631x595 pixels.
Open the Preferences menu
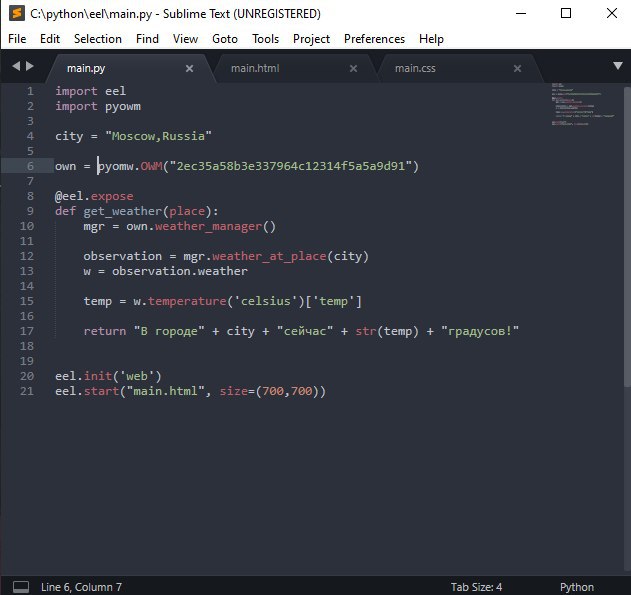(374, 39)
